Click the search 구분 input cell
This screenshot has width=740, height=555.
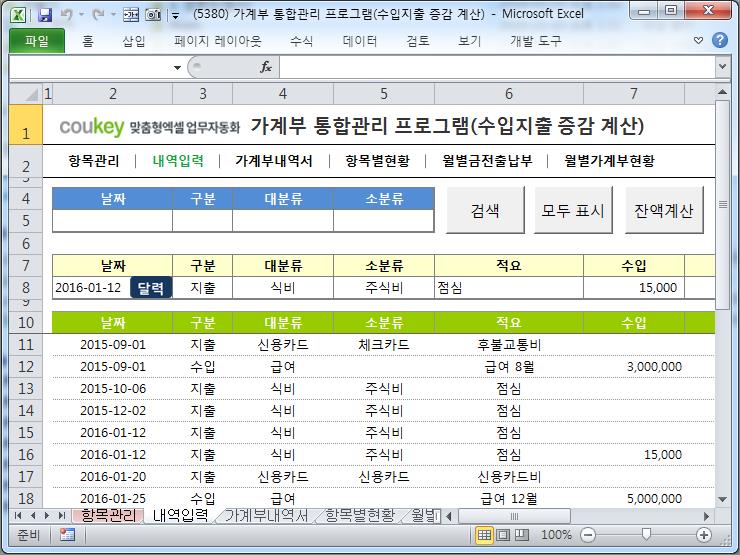click(202, 221)
